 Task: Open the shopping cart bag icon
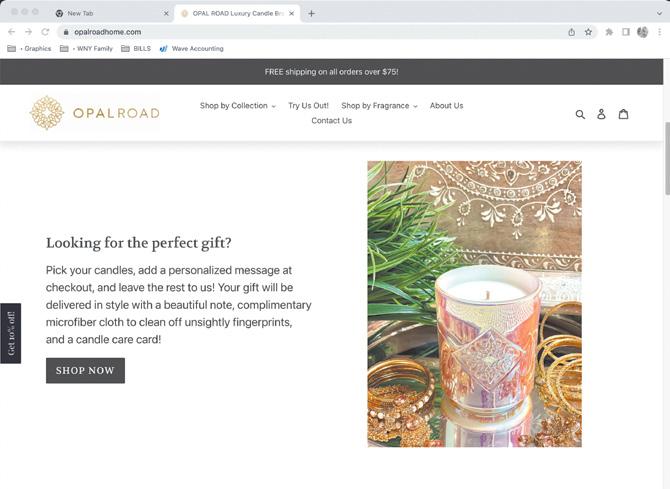pos(623,114)
